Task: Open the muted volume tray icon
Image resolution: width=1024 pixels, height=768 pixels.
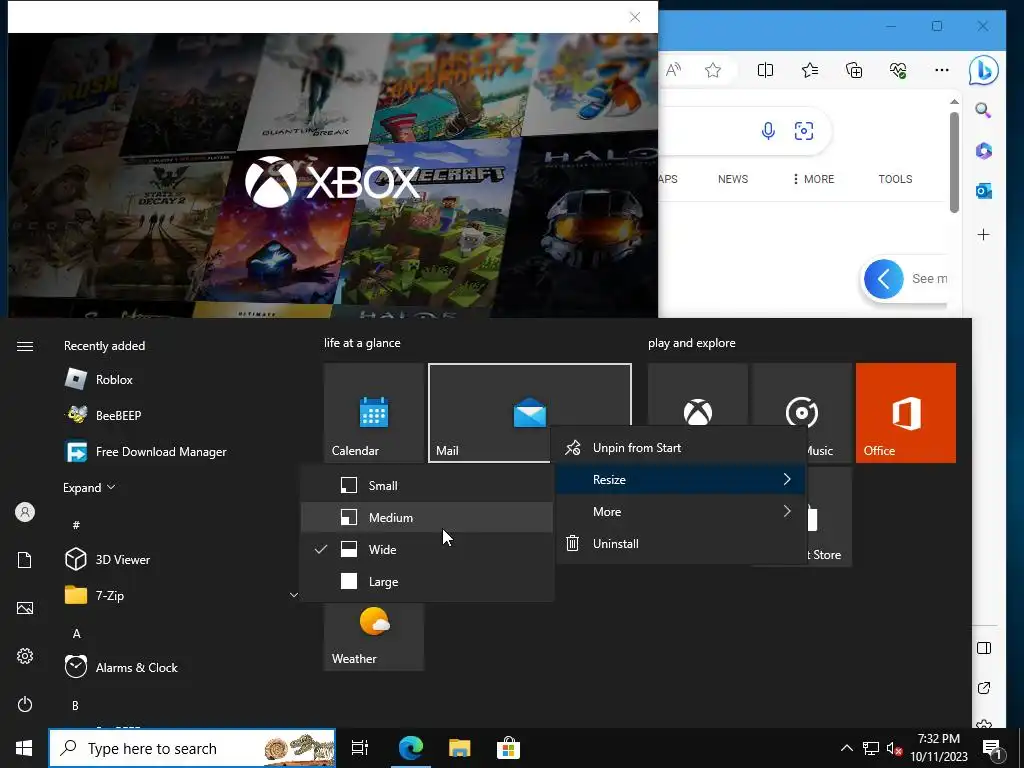Action: click(x=894, y=748)
